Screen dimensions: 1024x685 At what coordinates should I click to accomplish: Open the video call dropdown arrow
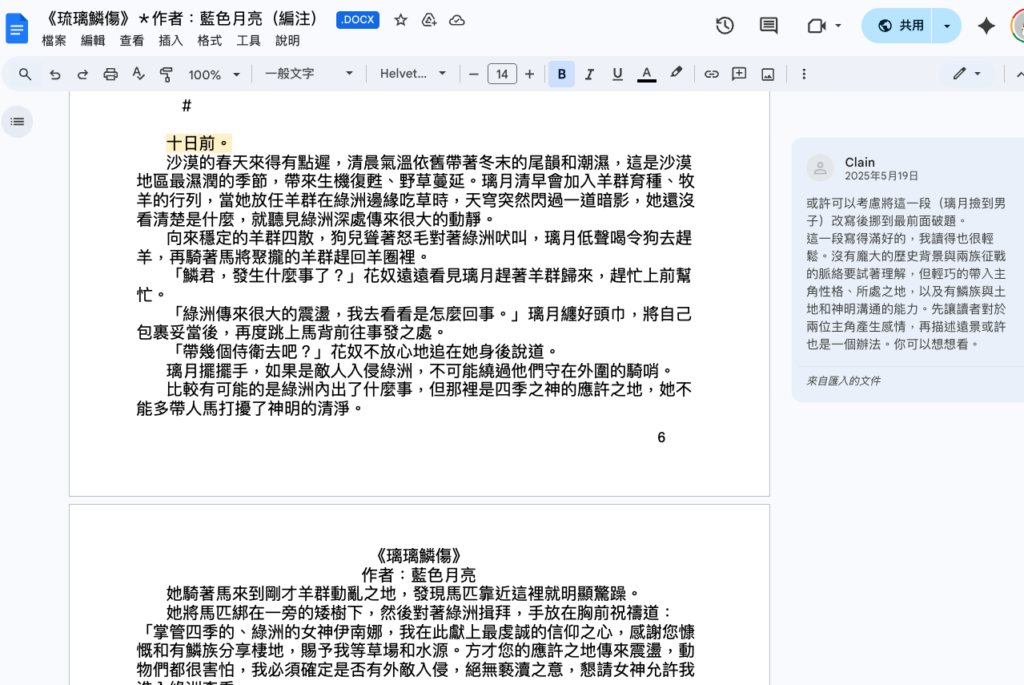839,25
